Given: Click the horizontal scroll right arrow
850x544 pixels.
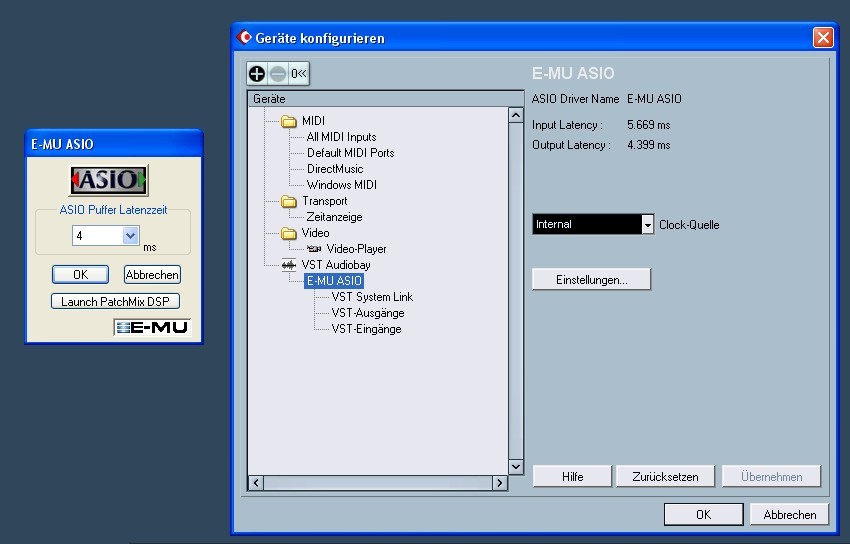Looking at the screenshot, I should tap(500, 483).
